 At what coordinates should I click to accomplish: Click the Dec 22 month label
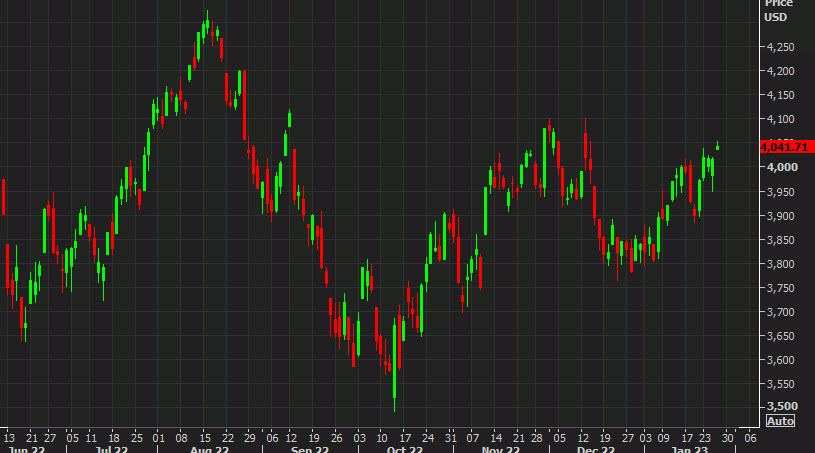[x=596, y=449]
